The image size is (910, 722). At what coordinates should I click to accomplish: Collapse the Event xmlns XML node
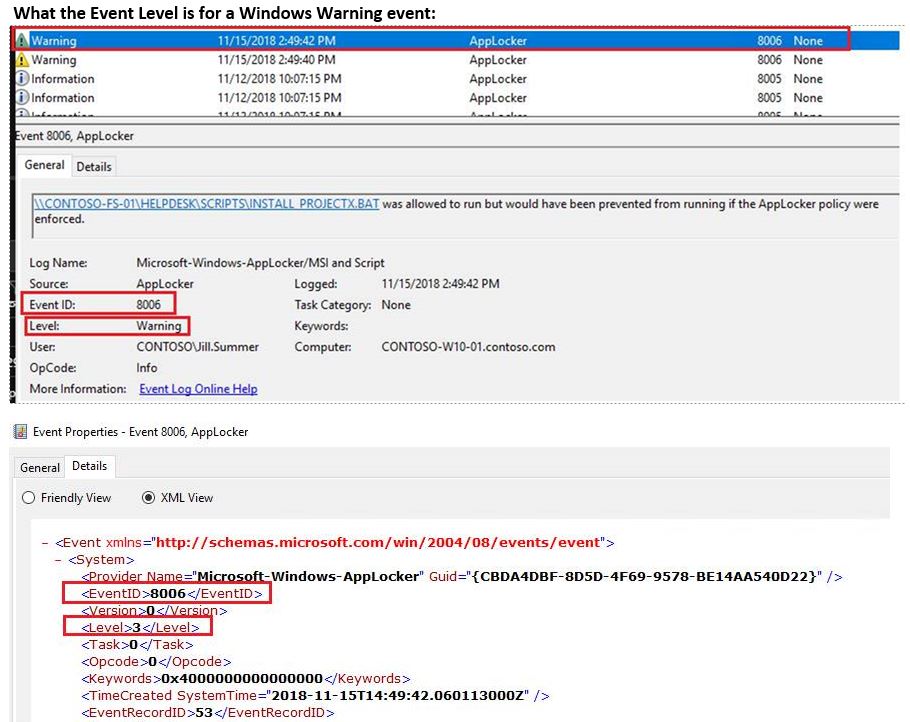45,543
